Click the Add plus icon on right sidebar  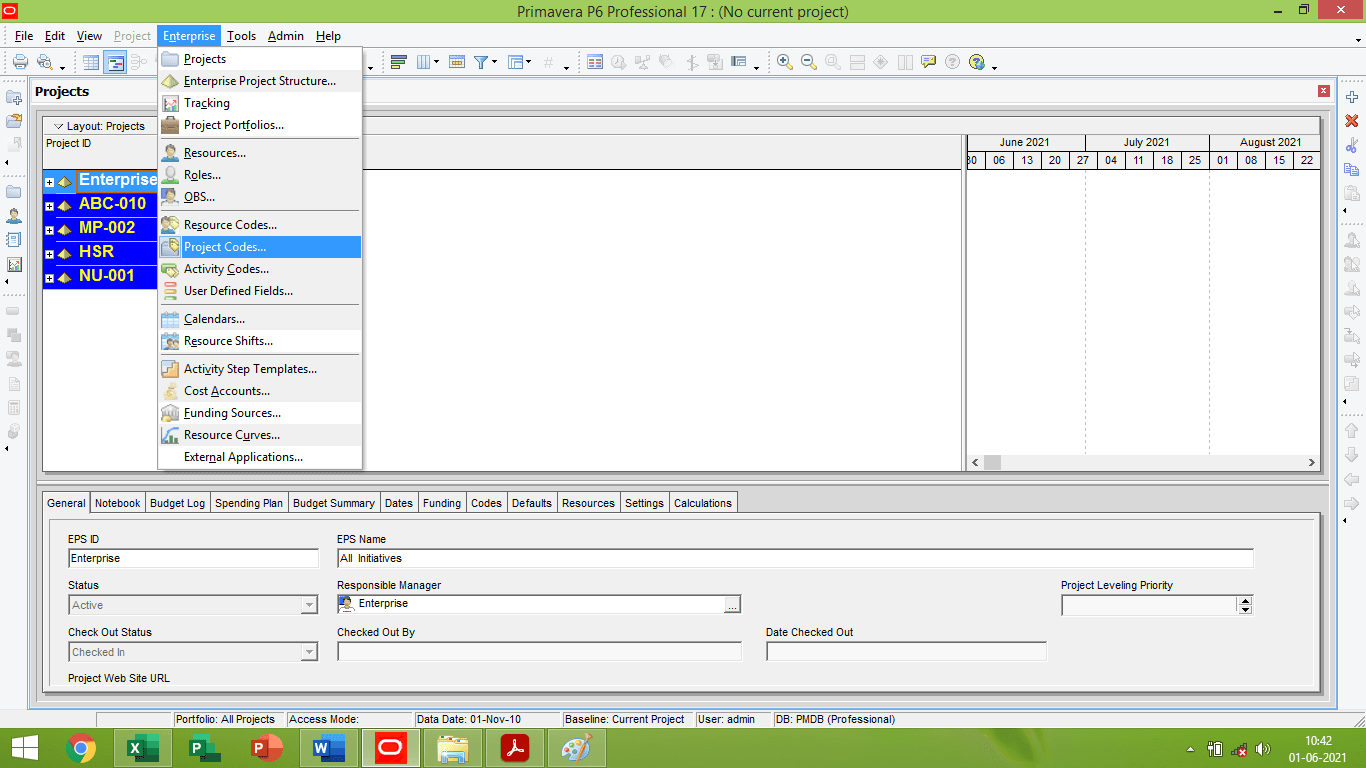[1352, 97]
